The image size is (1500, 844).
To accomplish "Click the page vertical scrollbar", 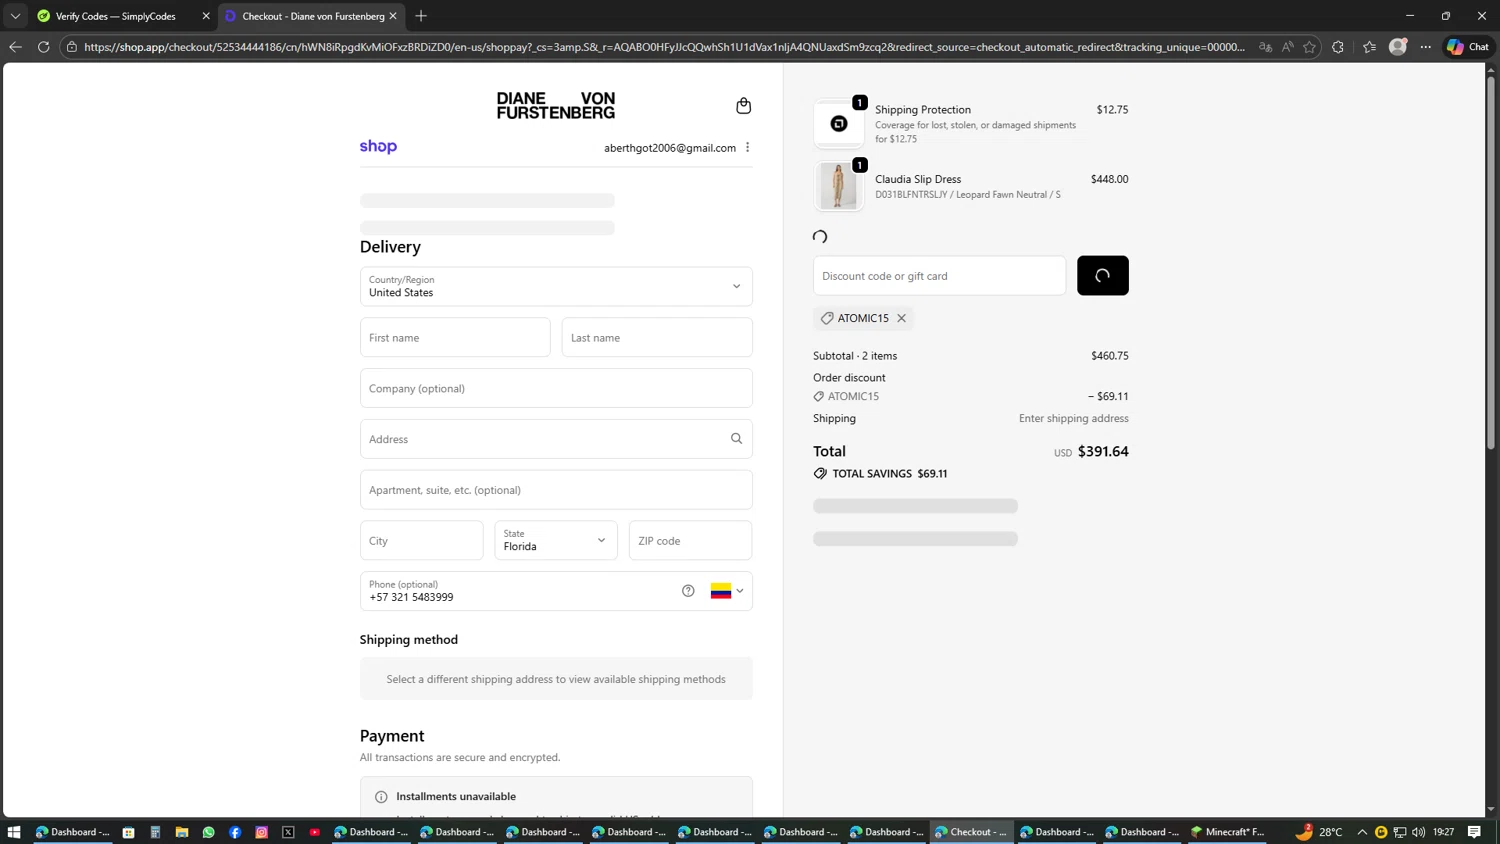I will coord(1491,262).
